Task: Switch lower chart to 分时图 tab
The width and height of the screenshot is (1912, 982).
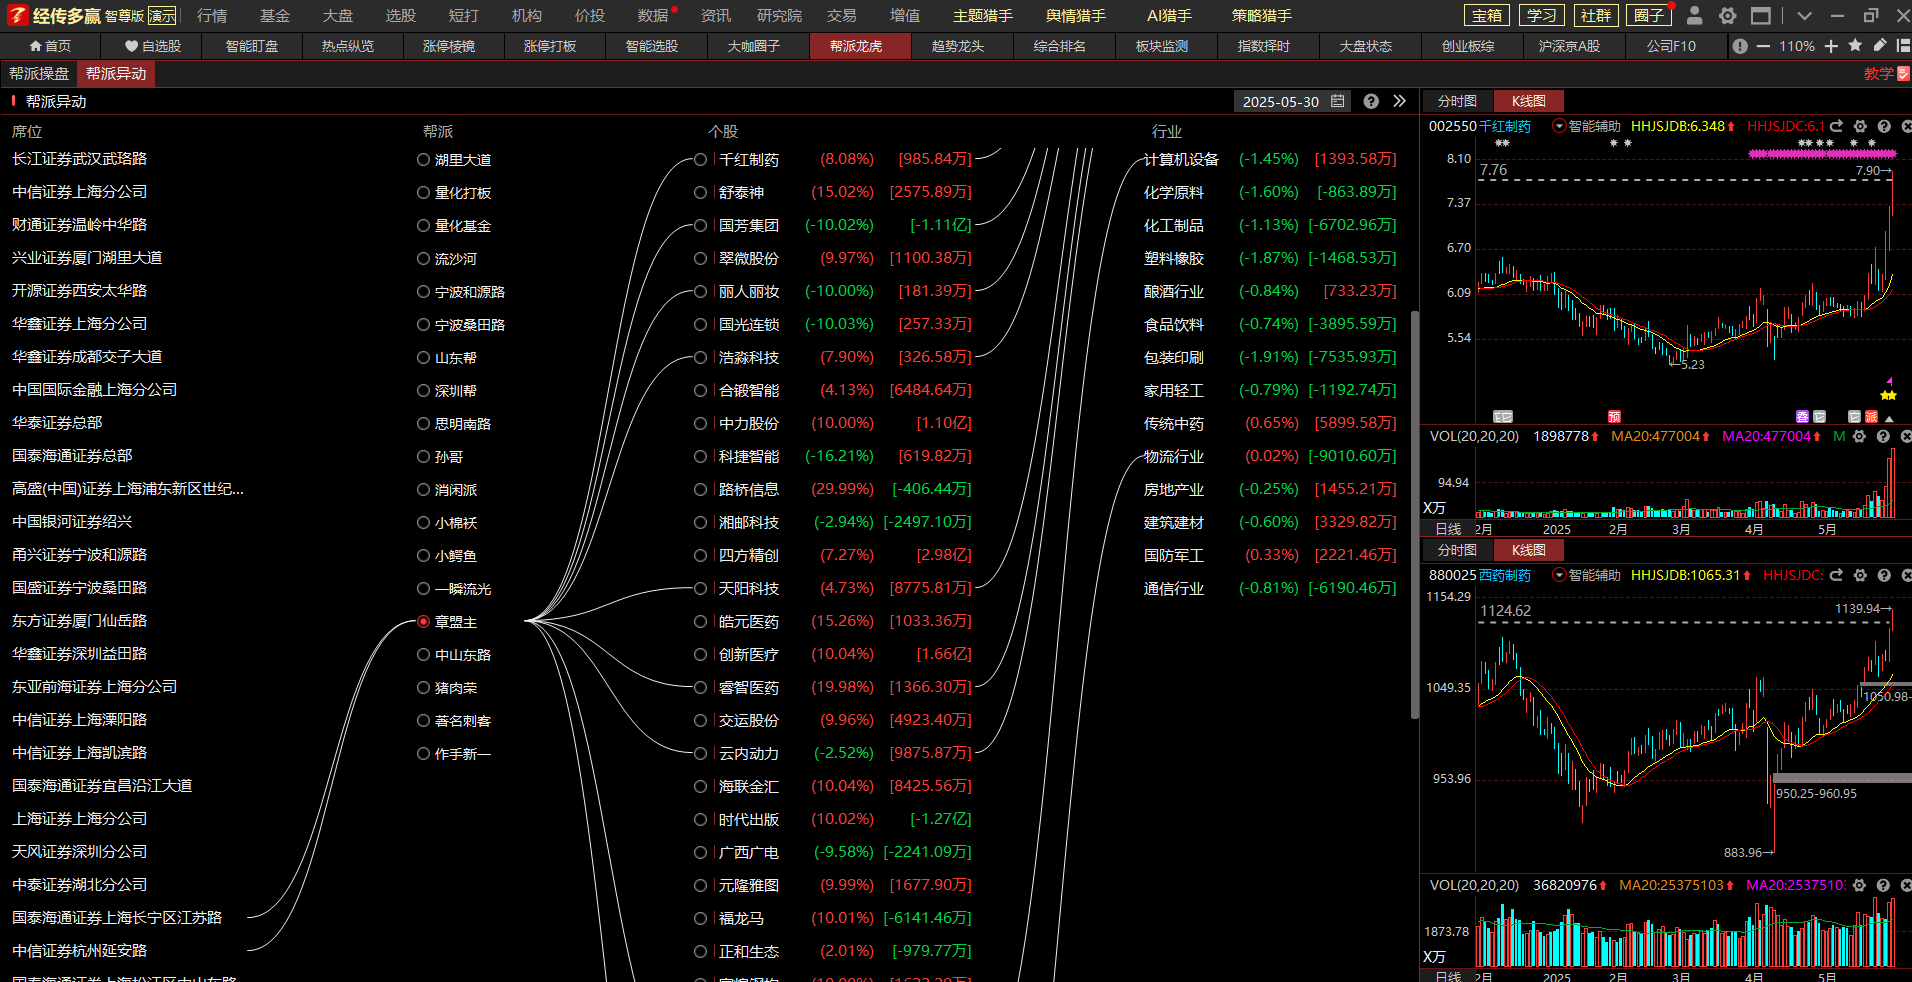Action: point(1457,550)
